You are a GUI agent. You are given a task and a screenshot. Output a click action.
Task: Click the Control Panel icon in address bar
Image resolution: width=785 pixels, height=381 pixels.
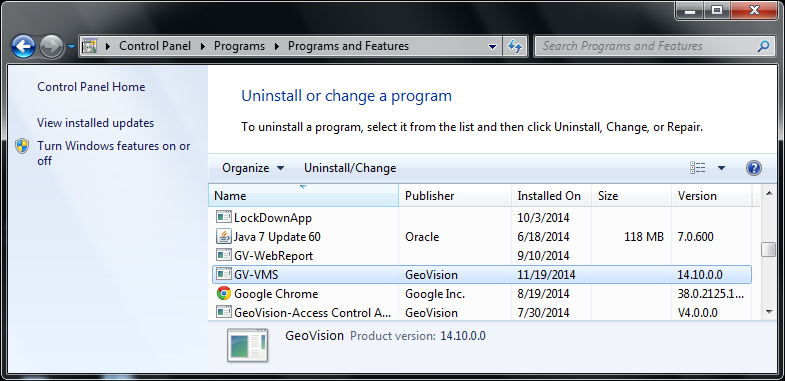coord(89,46)
